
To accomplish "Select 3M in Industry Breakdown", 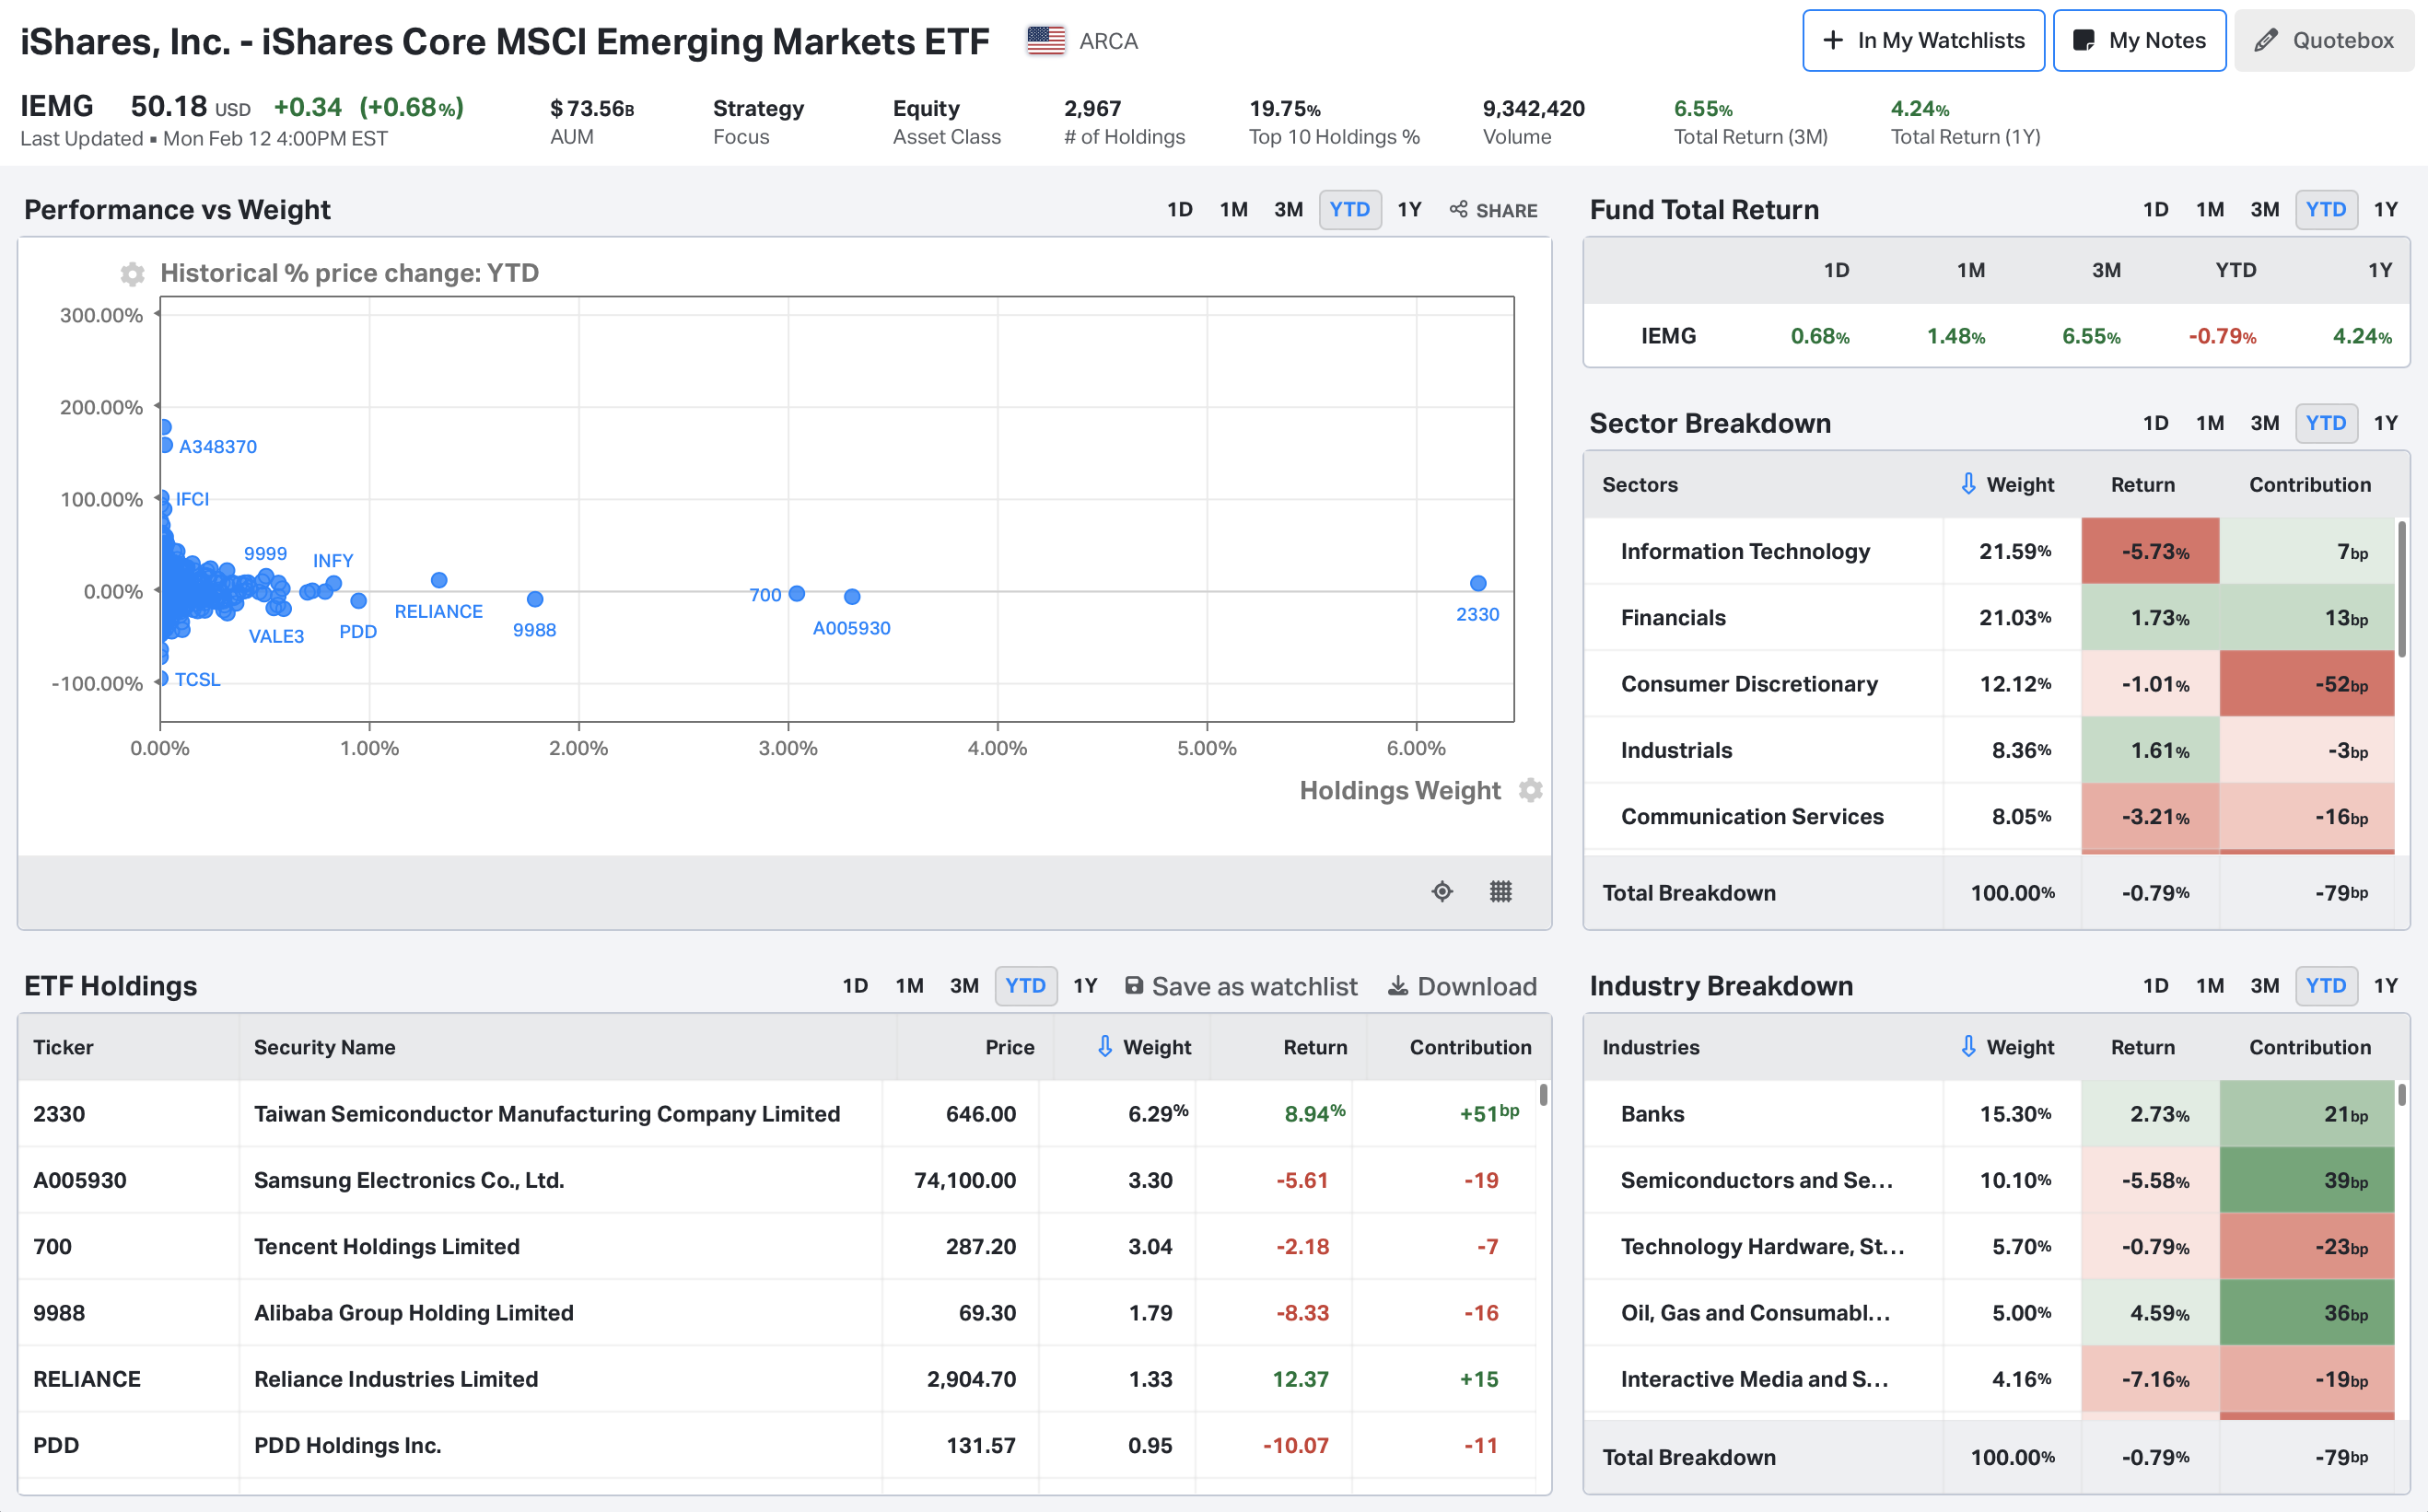I will tap(2265, 986).
